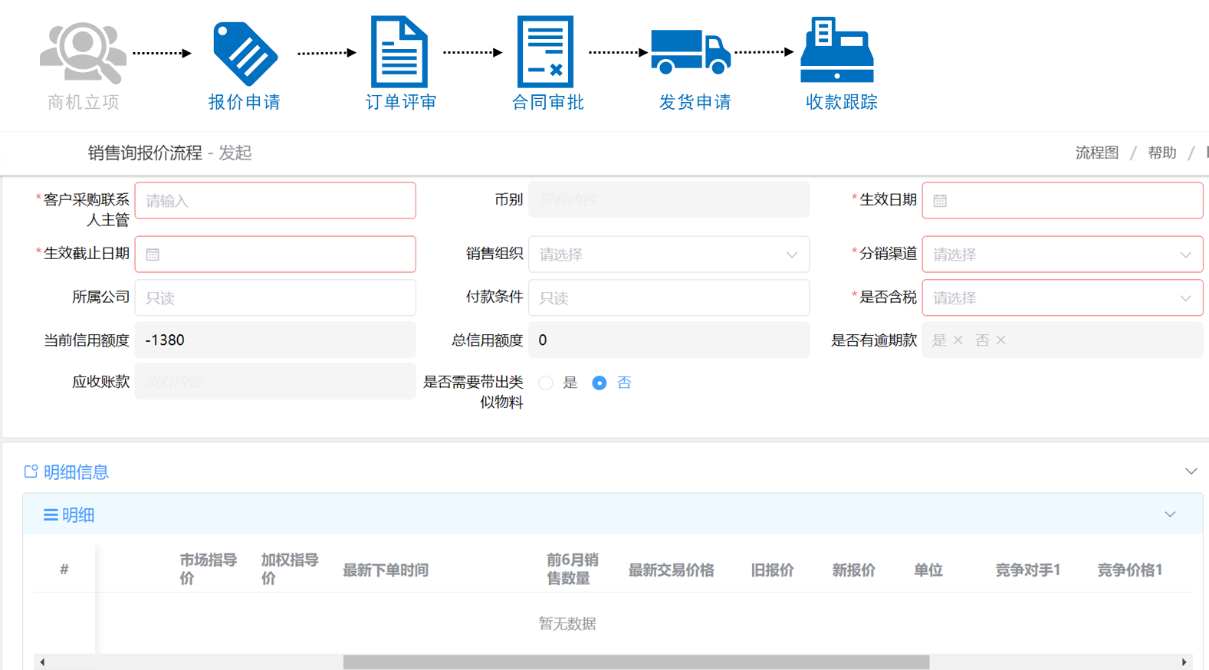Image resolution: width=1209 pixels, height=670 pixels.
Task: Click the 报价申请 price tag icon
Action: coord(244,54)
